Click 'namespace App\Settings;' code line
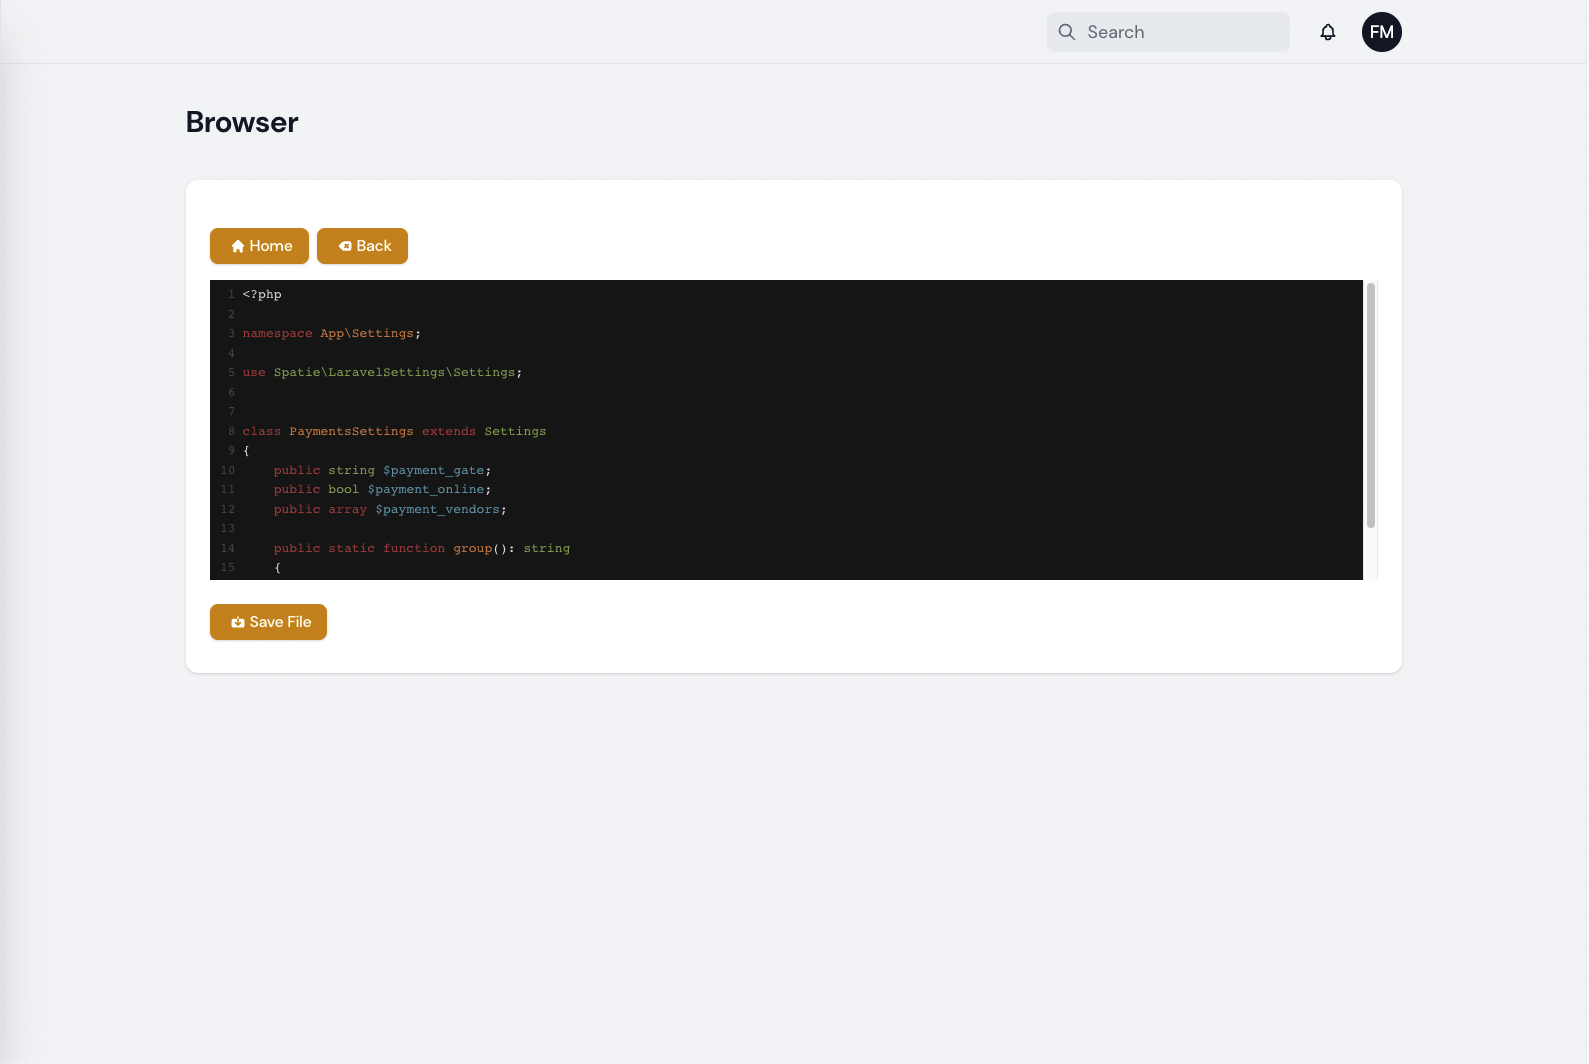1589x1064 pixels. click(332, 334)
